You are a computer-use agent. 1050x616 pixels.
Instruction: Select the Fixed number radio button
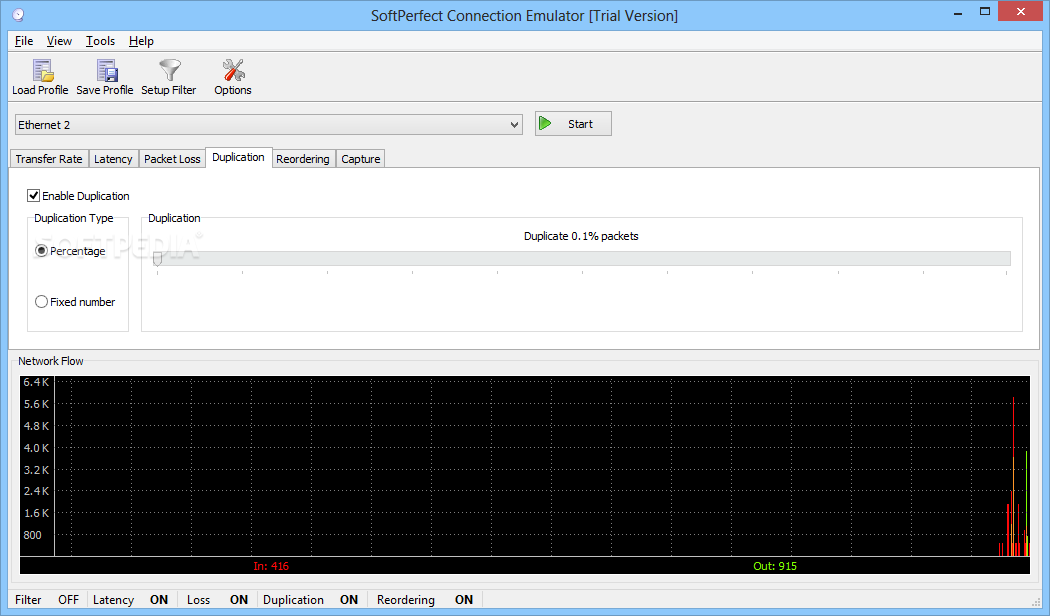pos(42,301)
